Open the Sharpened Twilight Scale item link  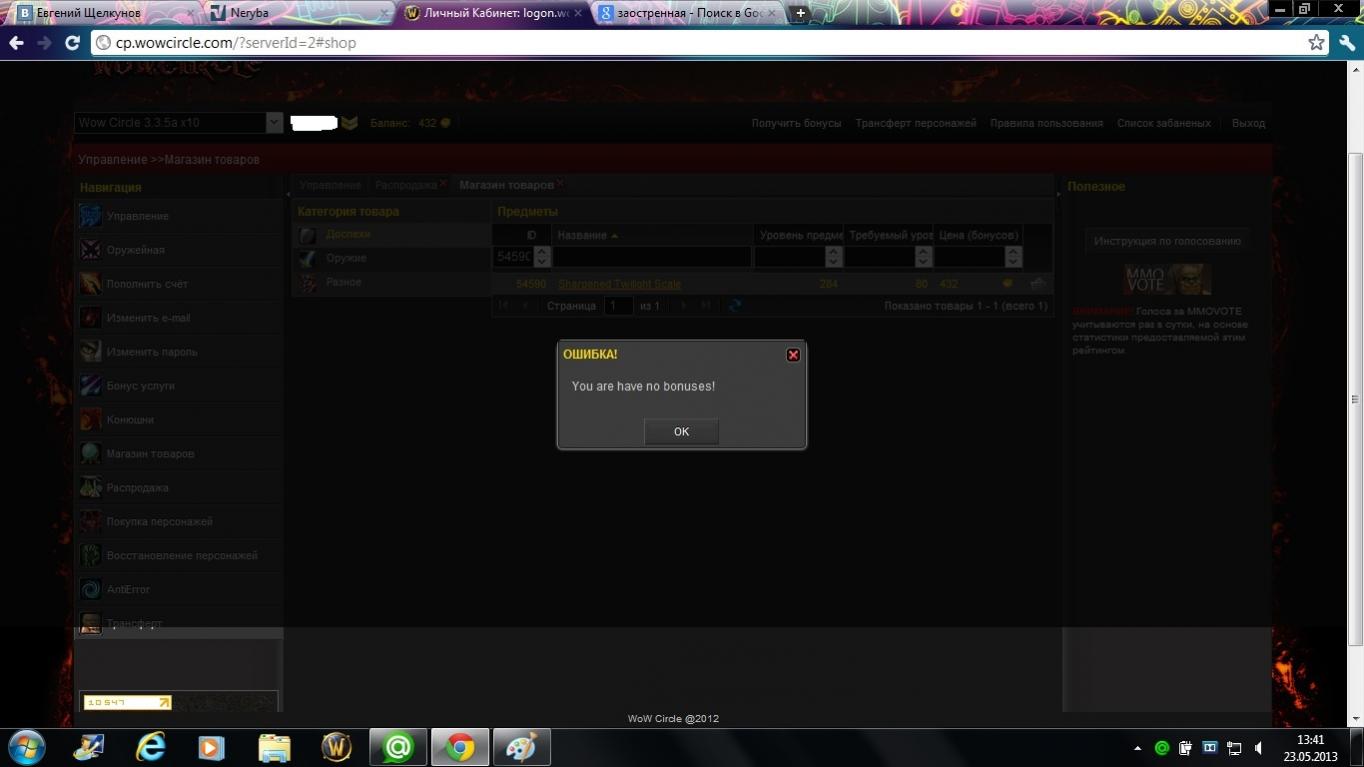pyautogui.click(x=619, y=284)
